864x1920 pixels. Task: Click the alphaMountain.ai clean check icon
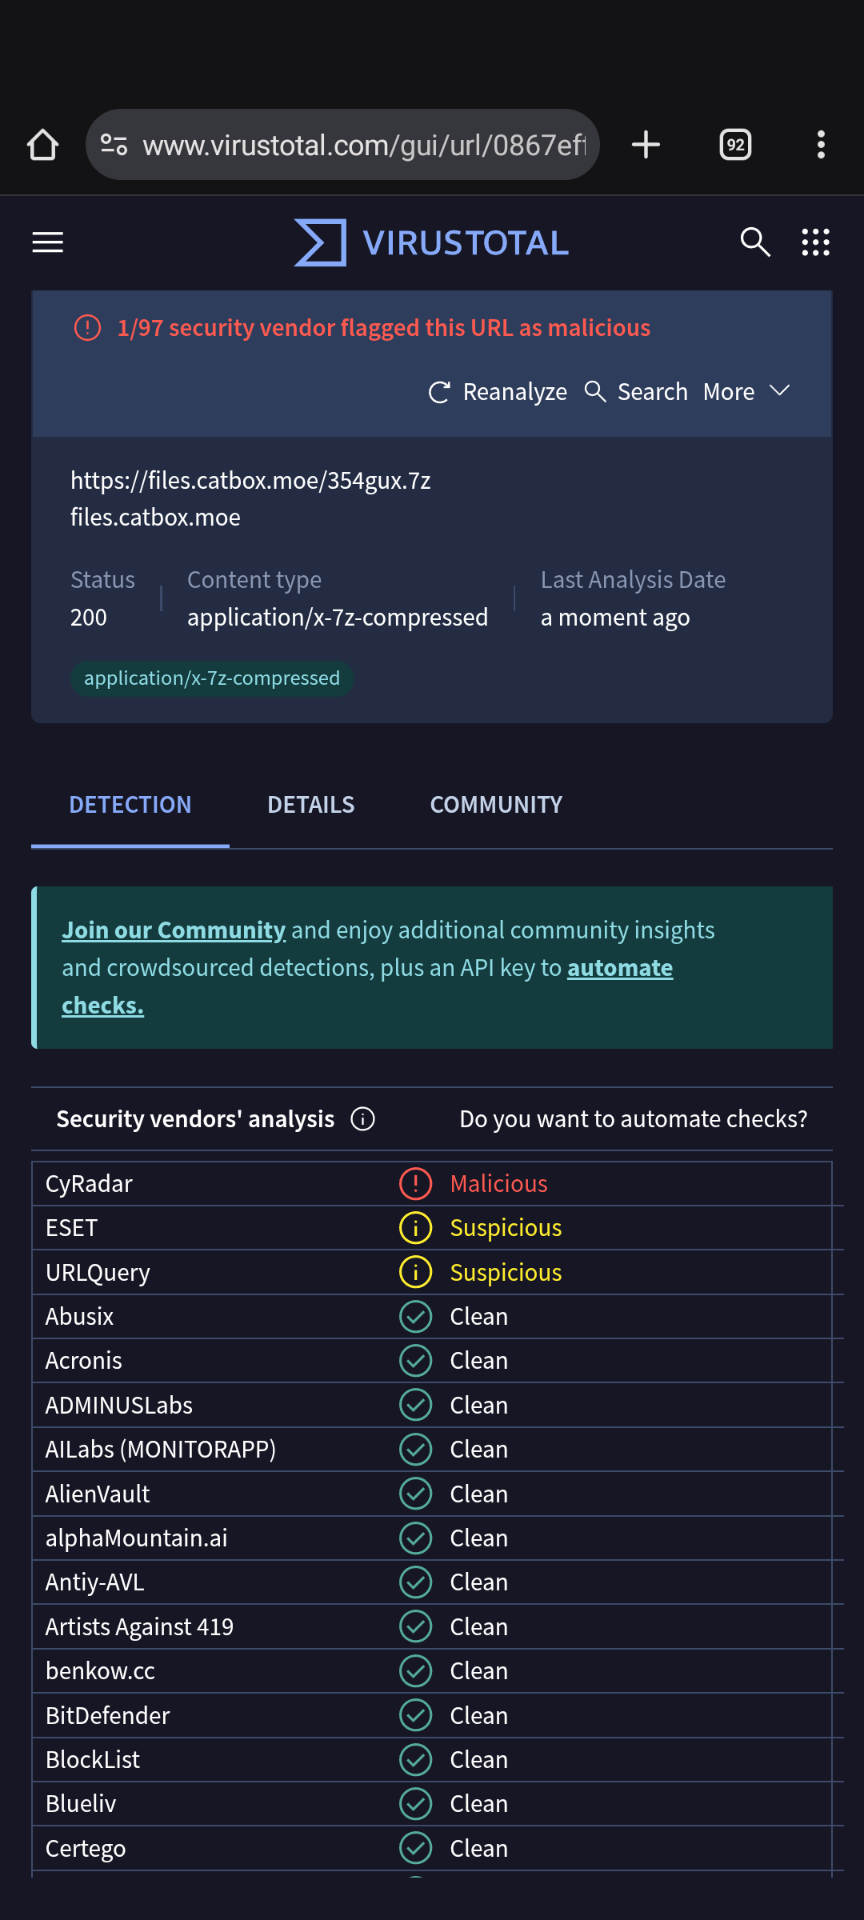[x=415, y=1538]
